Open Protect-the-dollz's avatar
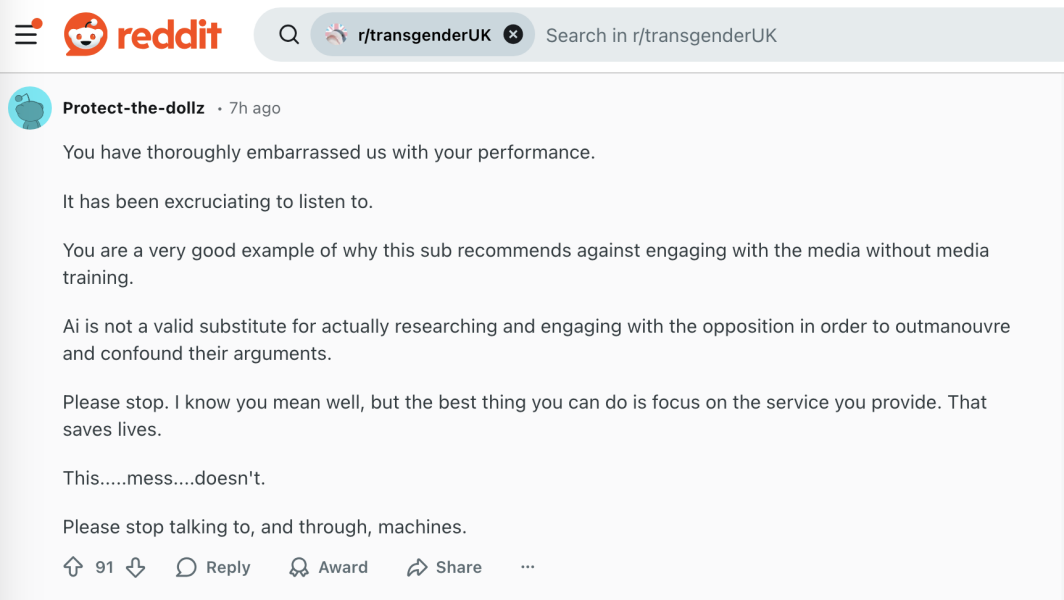 click(30, 108)
